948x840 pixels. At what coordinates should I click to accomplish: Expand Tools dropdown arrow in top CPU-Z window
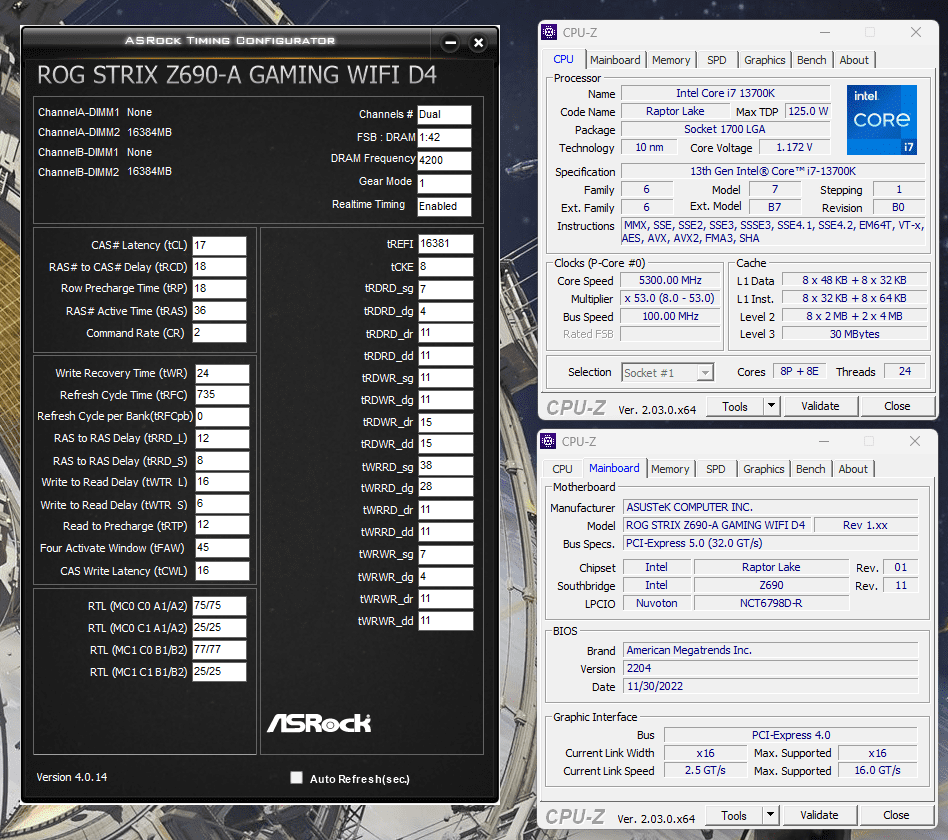[771, 406]
